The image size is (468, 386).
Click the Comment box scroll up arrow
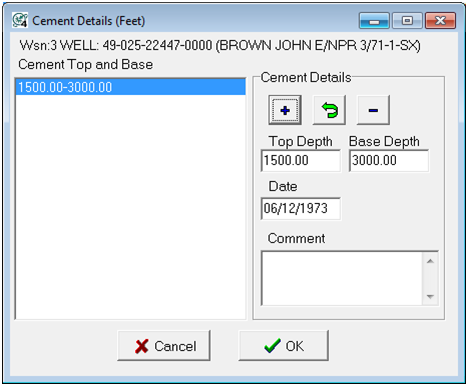[430, 261]
